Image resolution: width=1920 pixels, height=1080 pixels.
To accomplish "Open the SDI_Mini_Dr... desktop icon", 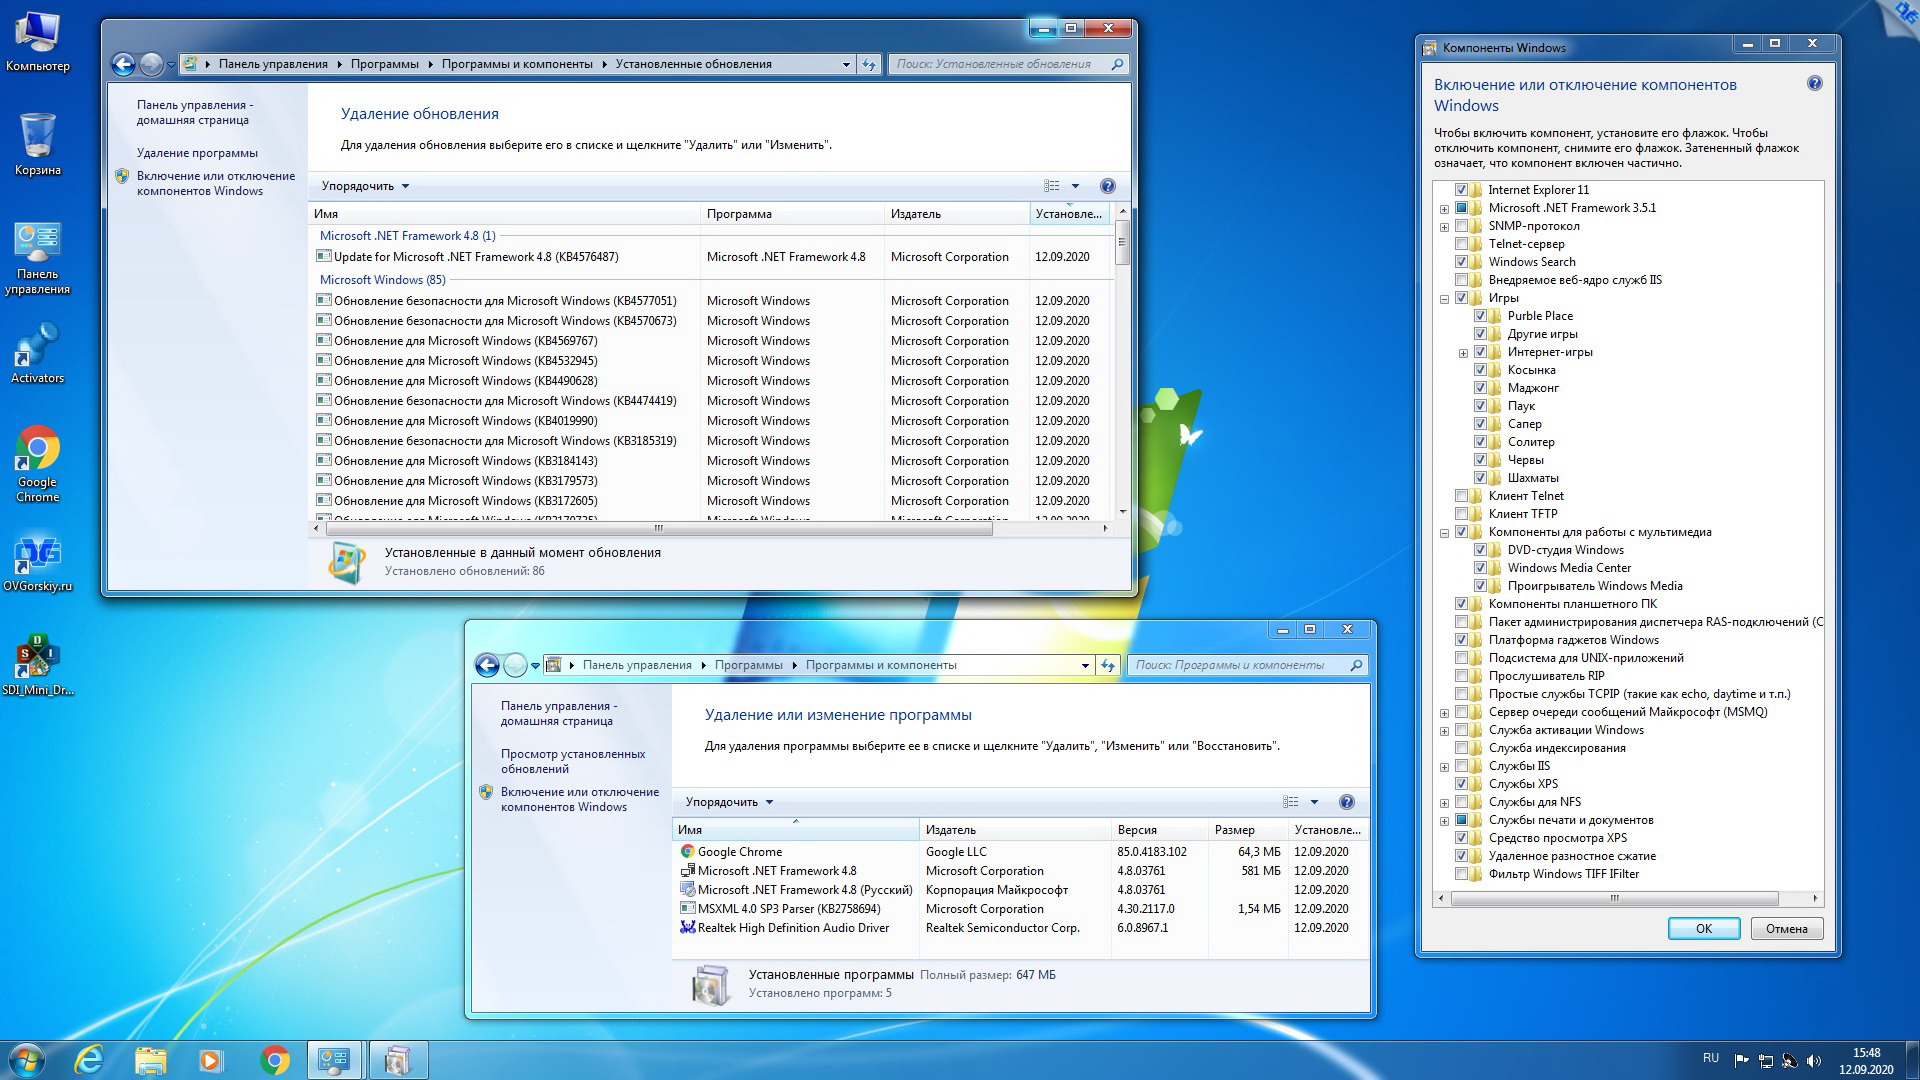I will (x=37, y=665).
